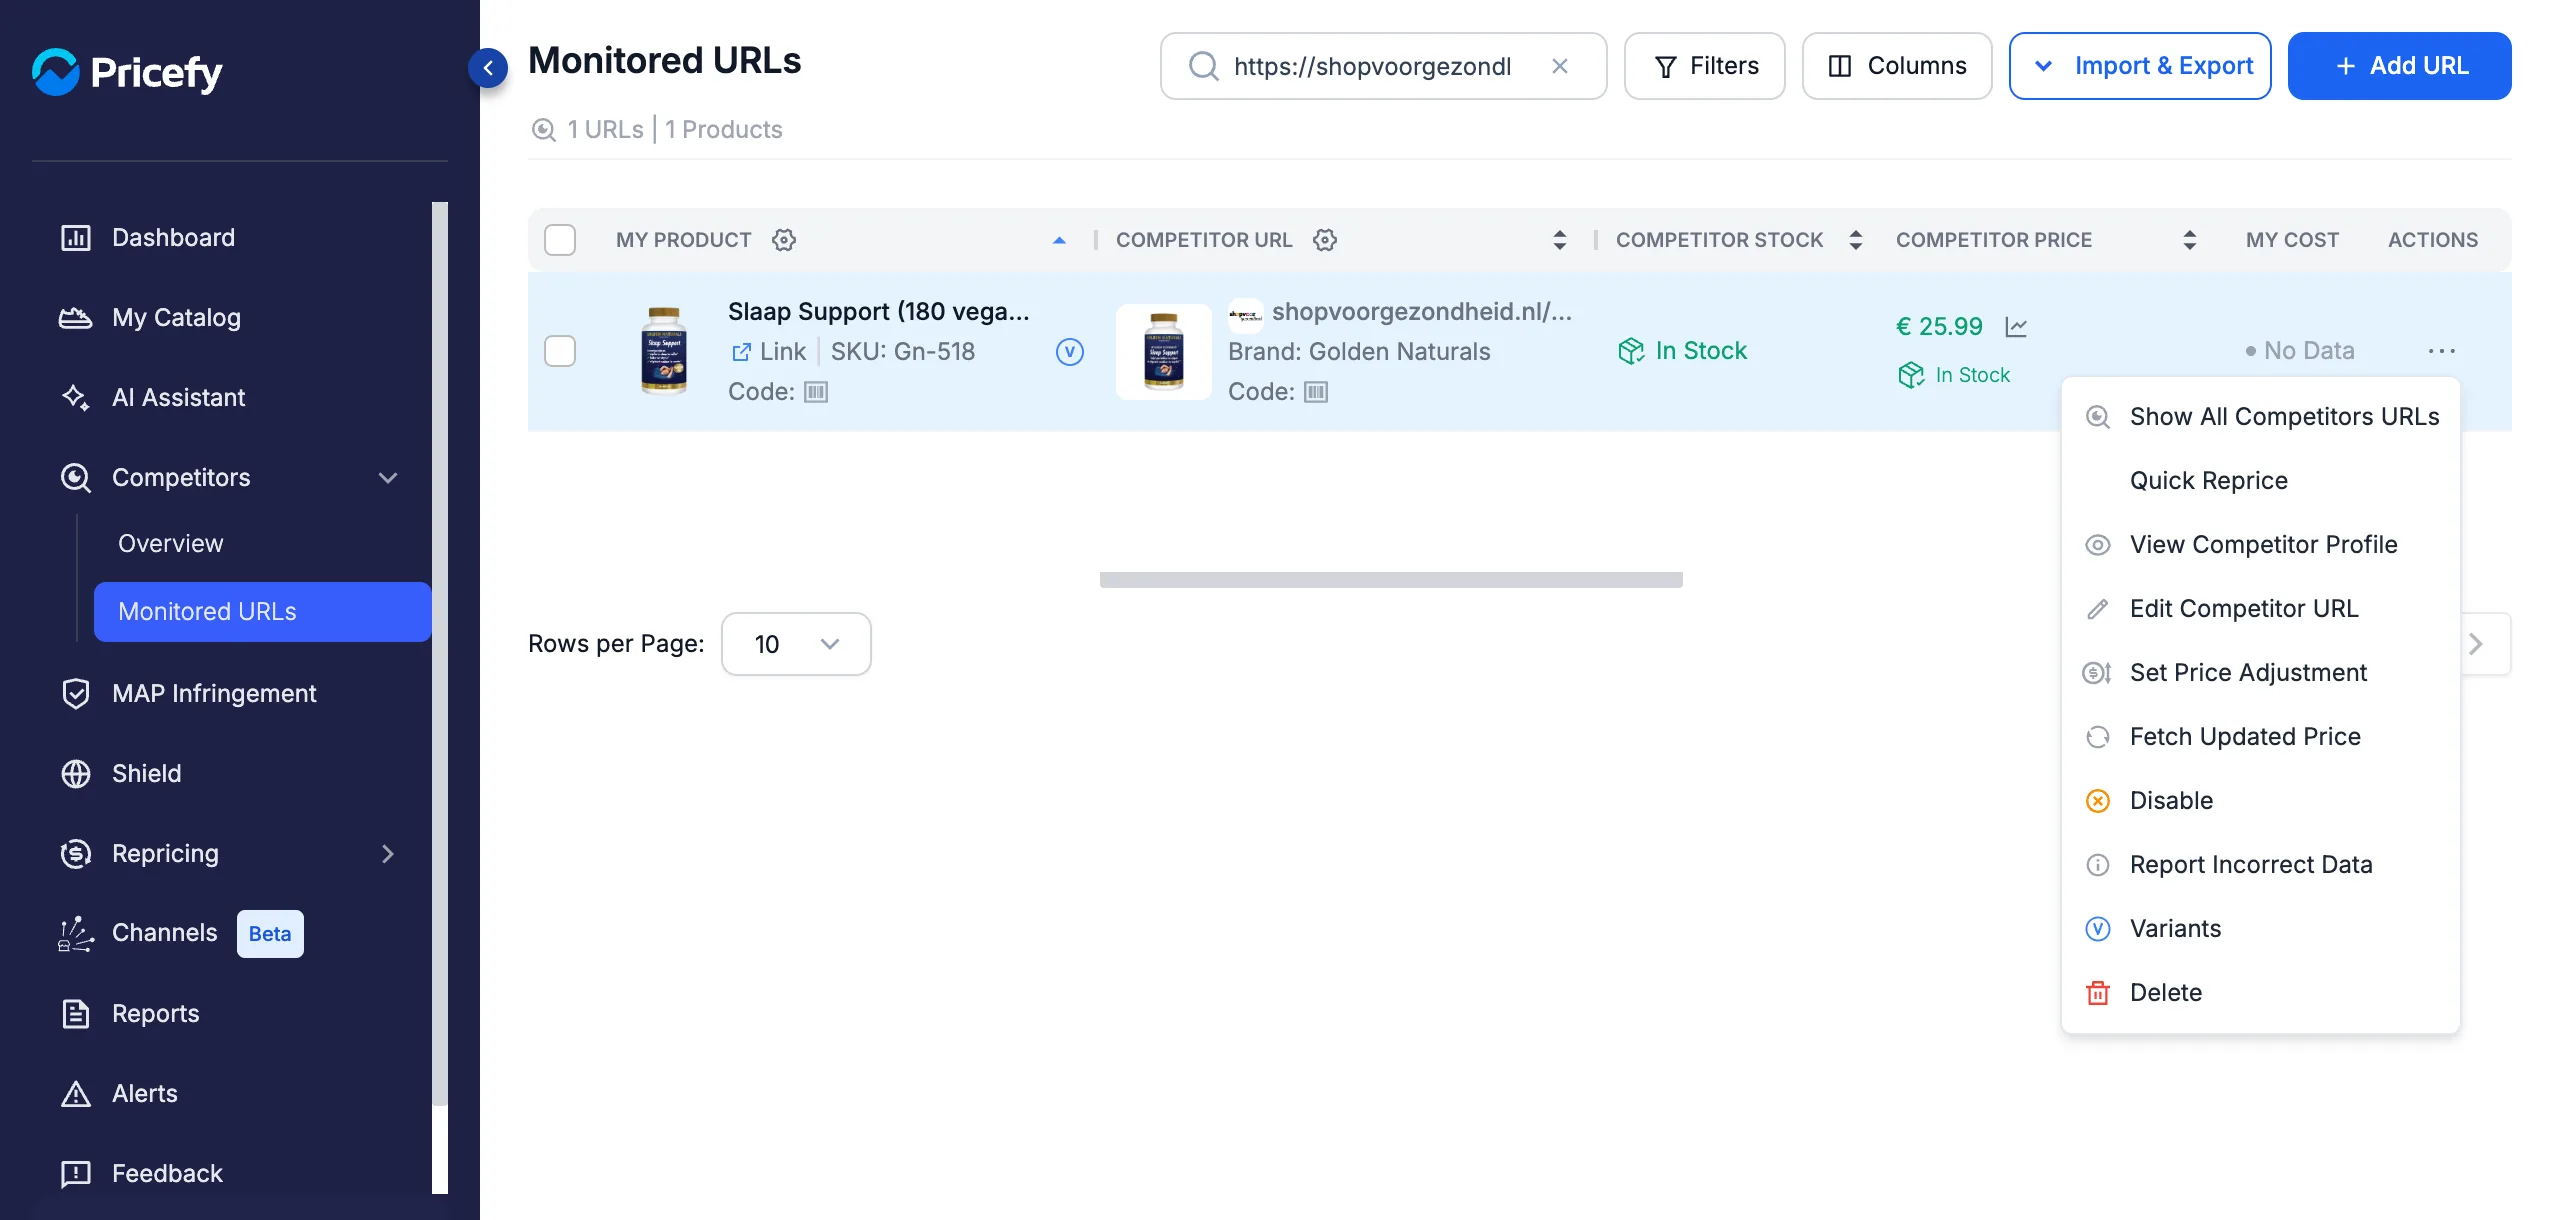Viewport: 2560px width, 1220px height.
Task: Click the Channels icon in the sidebar
Action: (x=76, y=934)
